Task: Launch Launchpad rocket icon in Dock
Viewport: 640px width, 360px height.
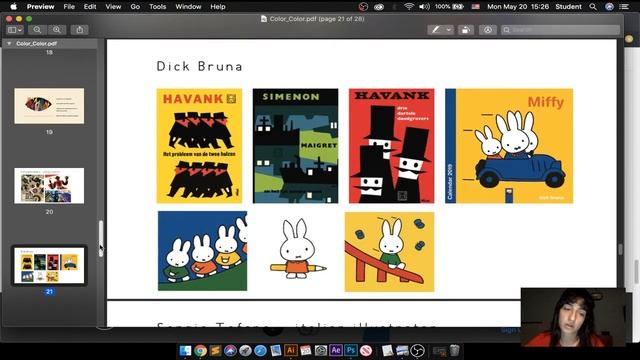Action: (246, 351)
